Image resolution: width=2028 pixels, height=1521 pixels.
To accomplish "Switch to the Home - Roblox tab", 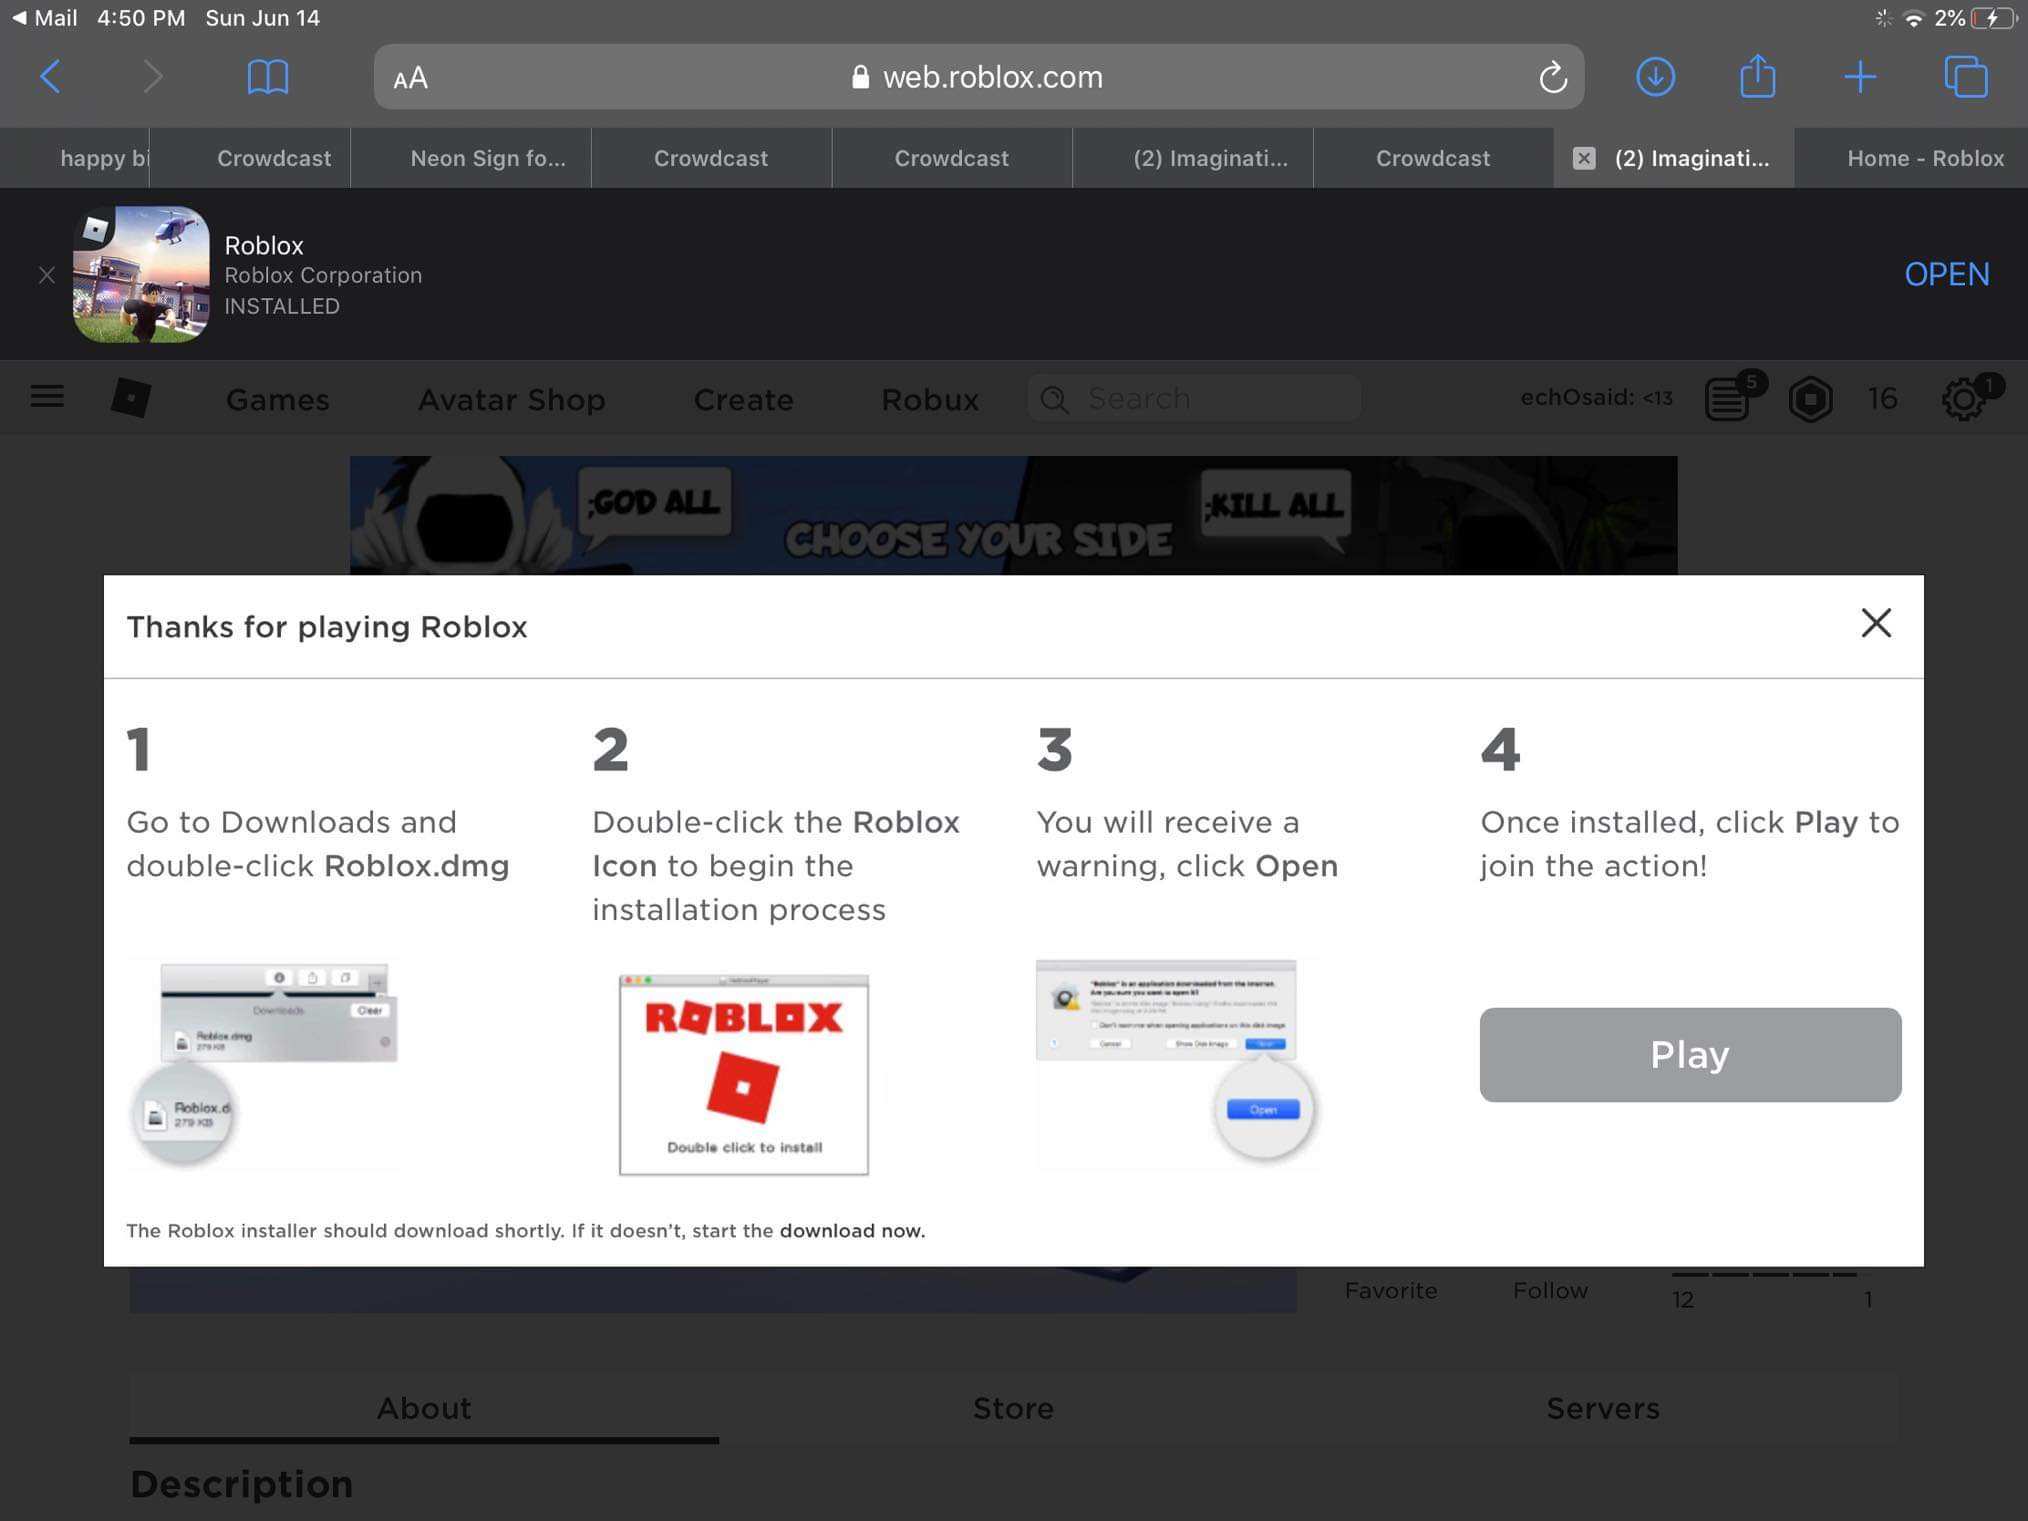I will click(x=1925, y=158).
